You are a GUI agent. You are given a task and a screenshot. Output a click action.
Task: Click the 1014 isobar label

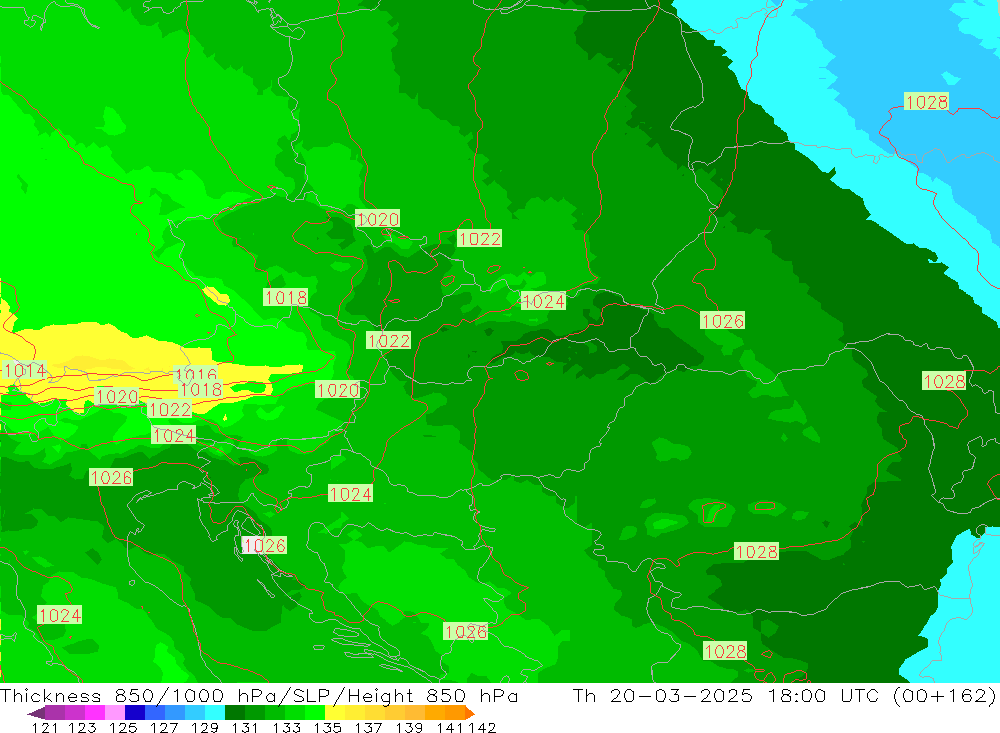pos(24,370)
